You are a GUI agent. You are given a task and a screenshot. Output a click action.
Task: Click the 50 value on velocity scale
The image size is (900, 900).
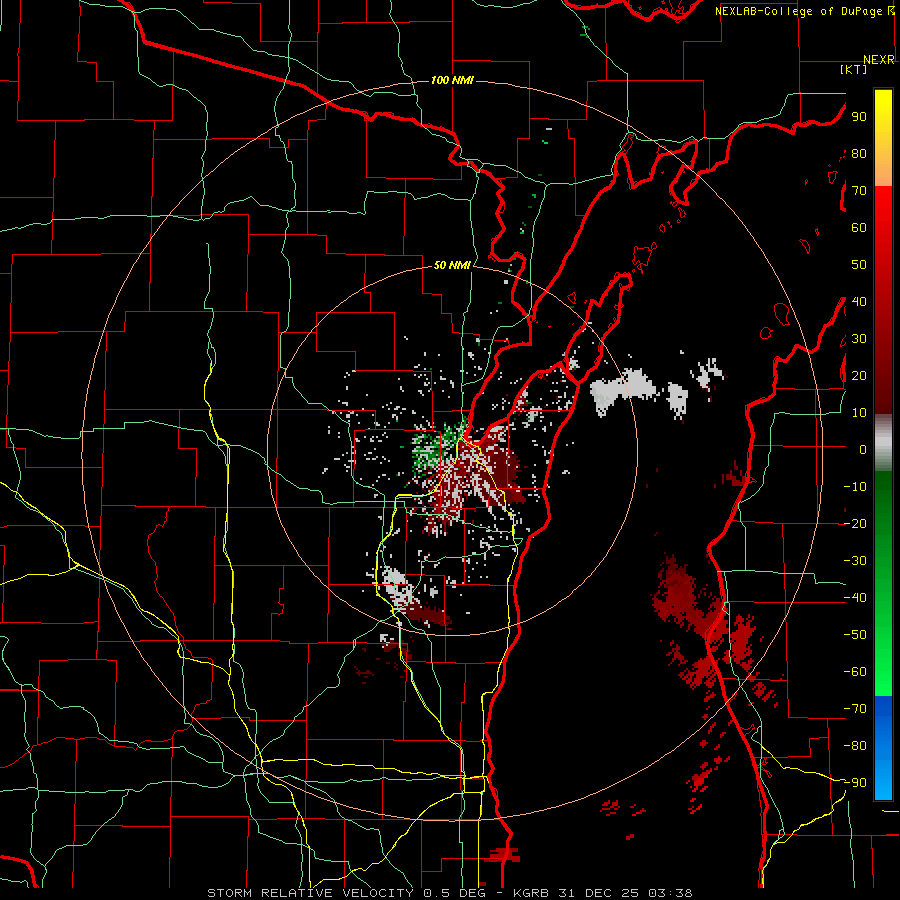click(x=859, y=265)
